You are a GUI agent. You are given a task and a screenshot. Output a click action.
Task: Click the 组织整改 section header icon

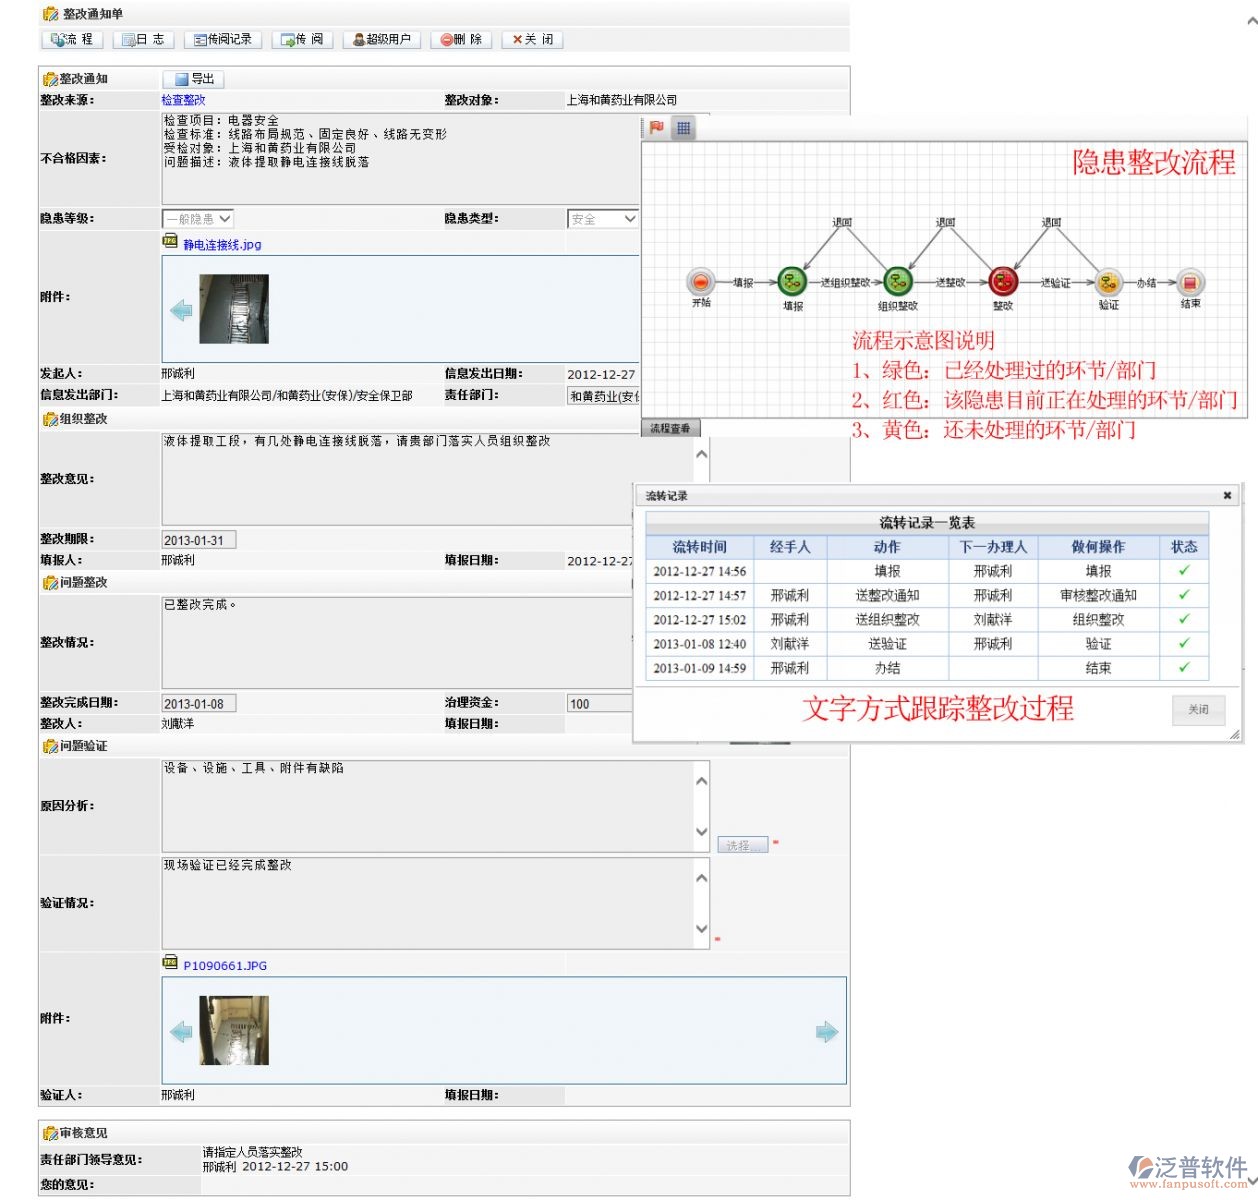click(x=50, y=419)
